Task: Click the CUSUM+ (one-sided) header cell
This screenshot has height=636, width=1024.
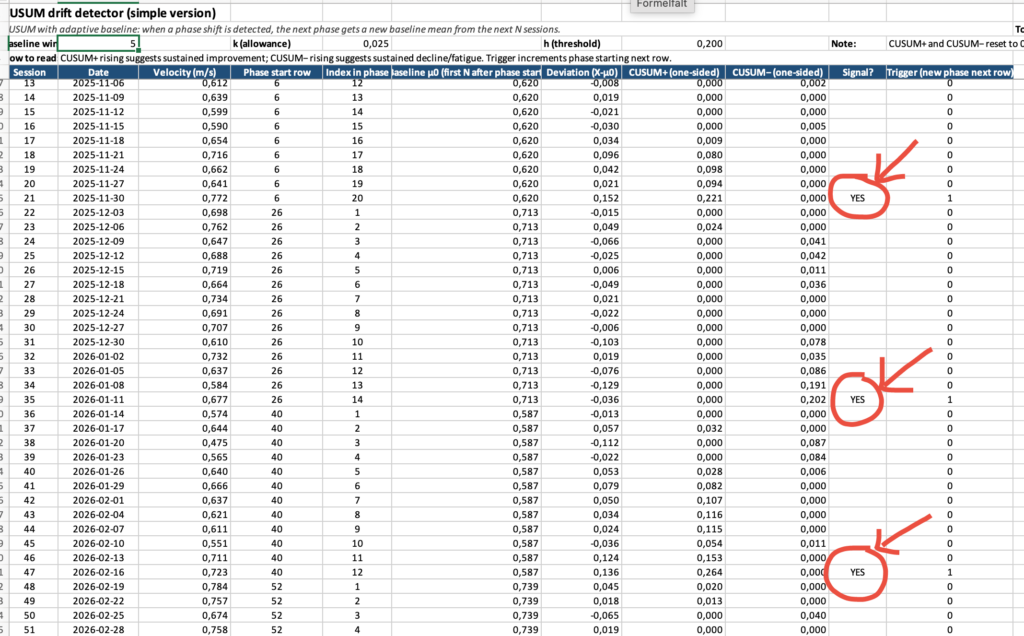Action: coord(673,72)
